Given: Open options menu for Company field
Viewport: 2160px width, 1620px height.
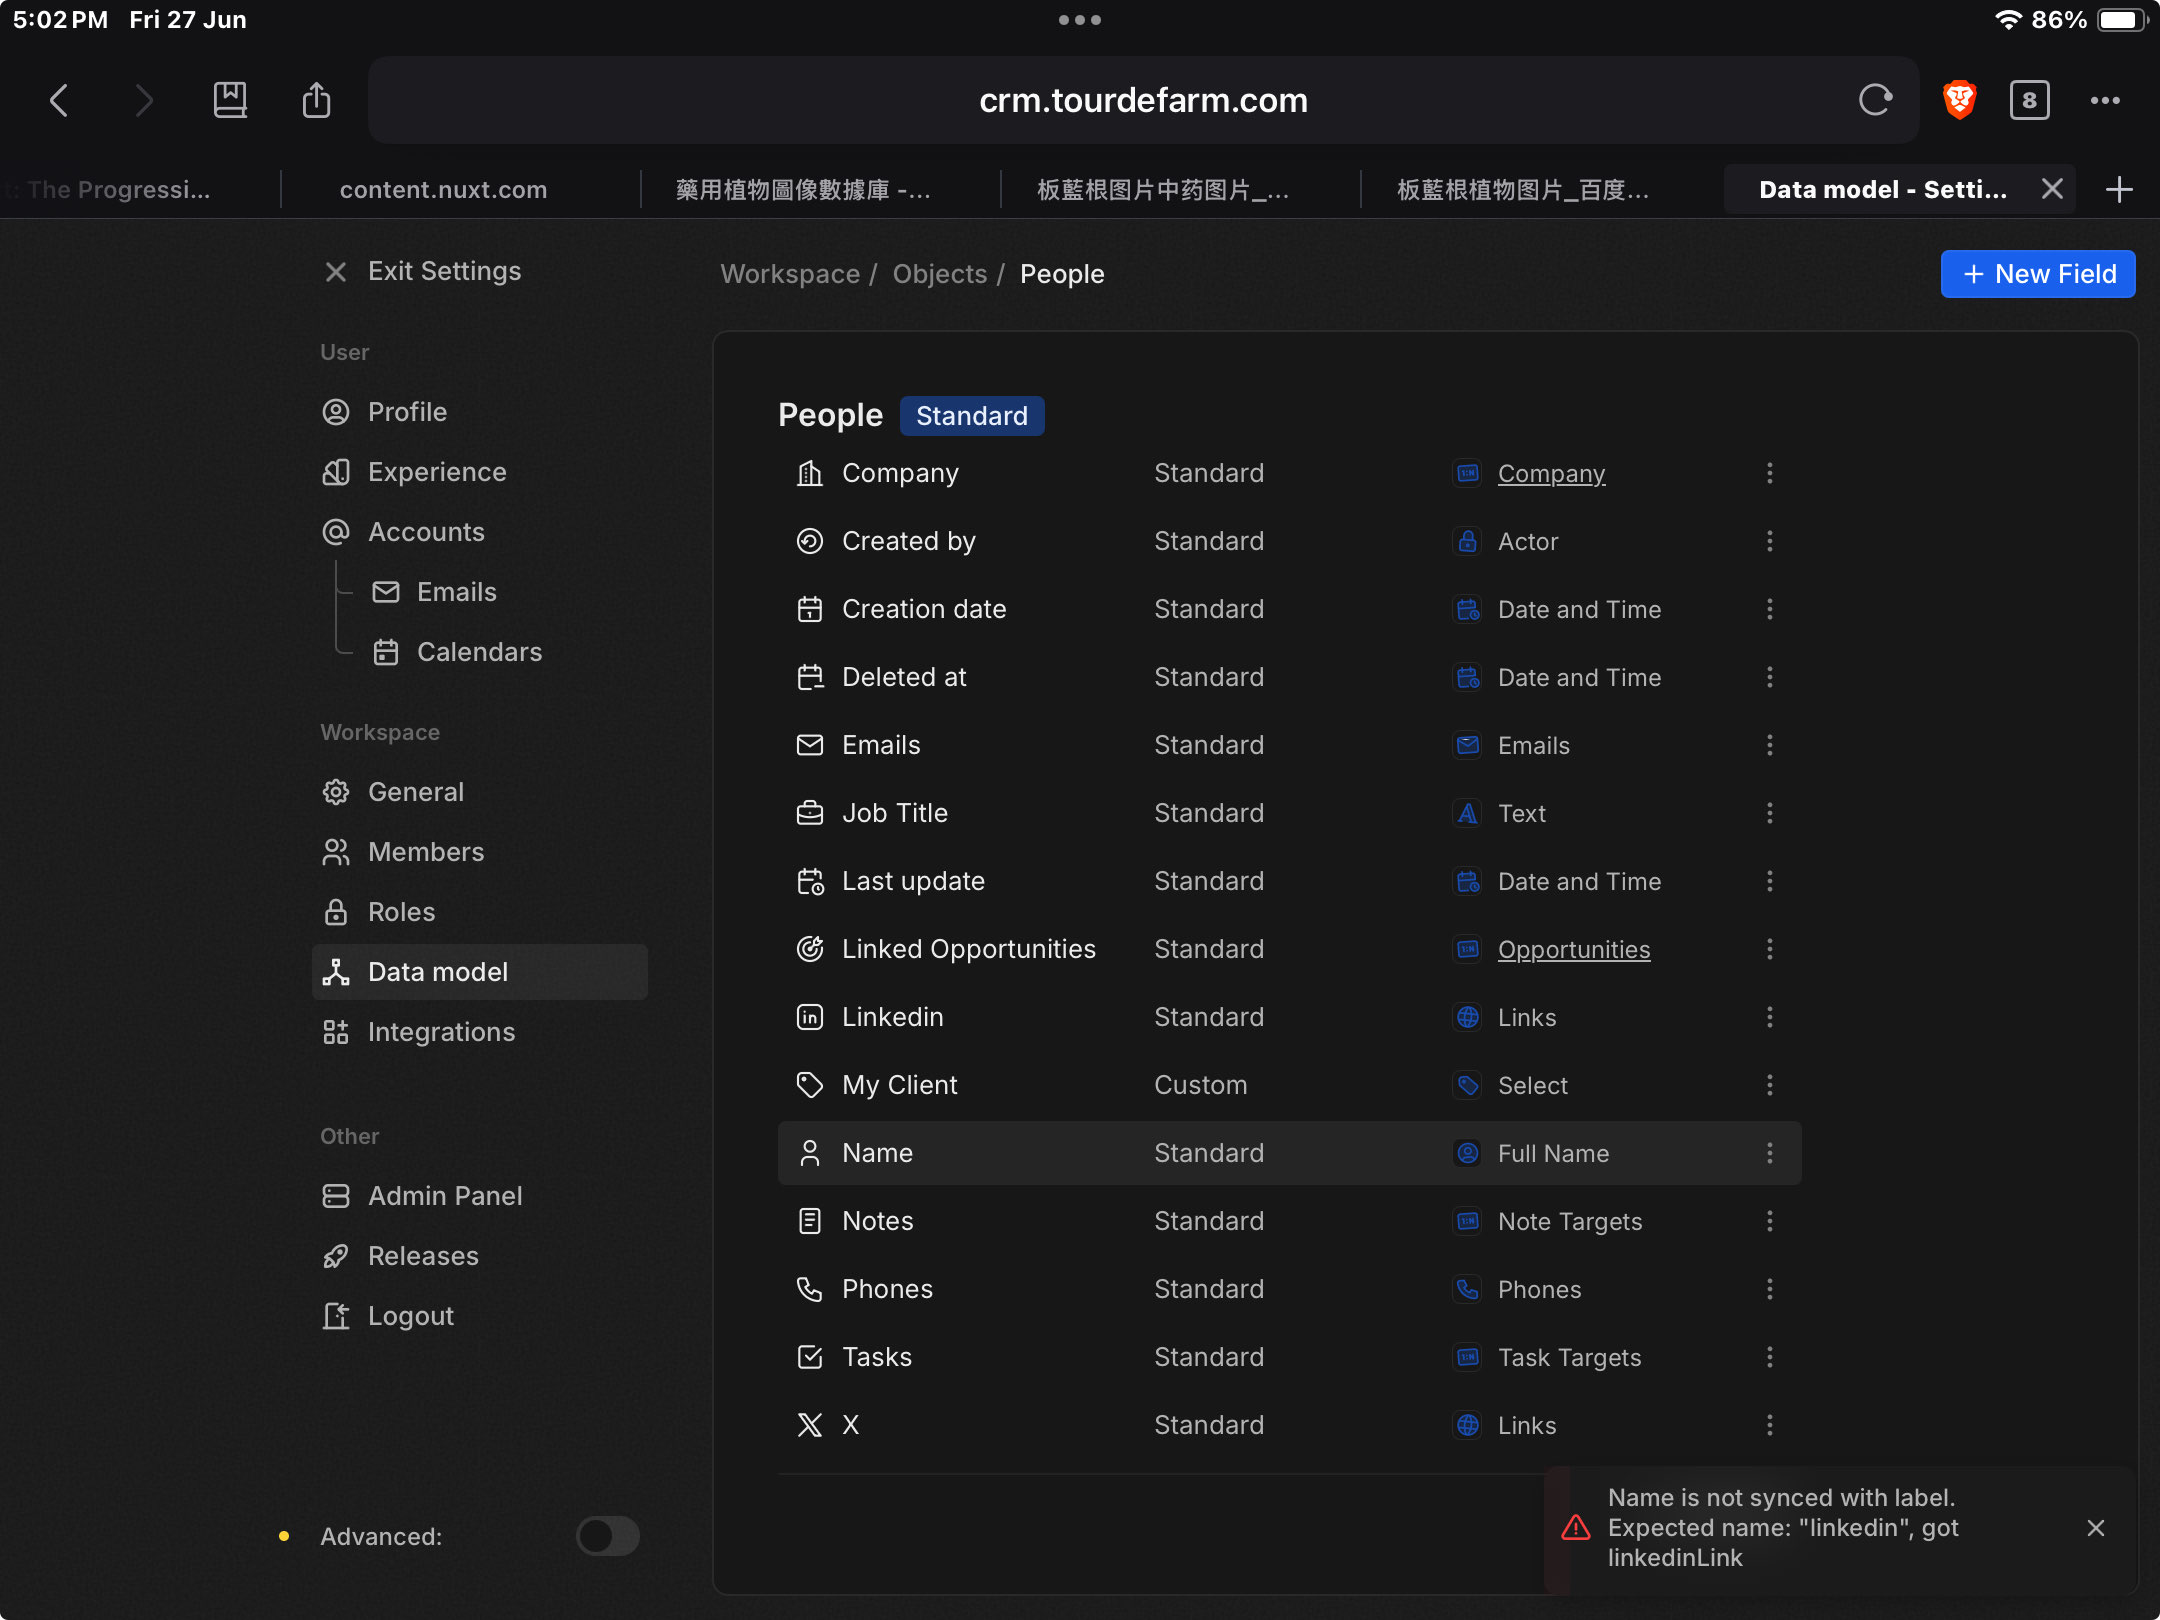Looking at the screenshot, I should coord(1769,473).
